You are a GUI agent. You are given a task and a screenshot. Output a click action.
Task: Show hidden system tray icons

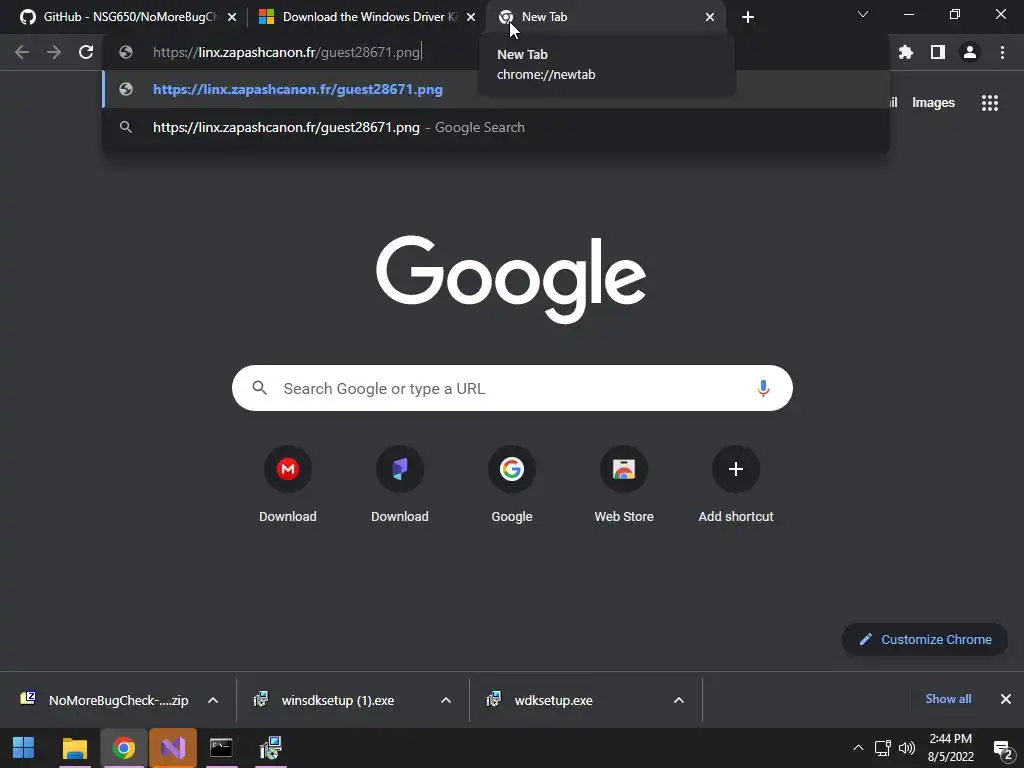pos(858,748)
